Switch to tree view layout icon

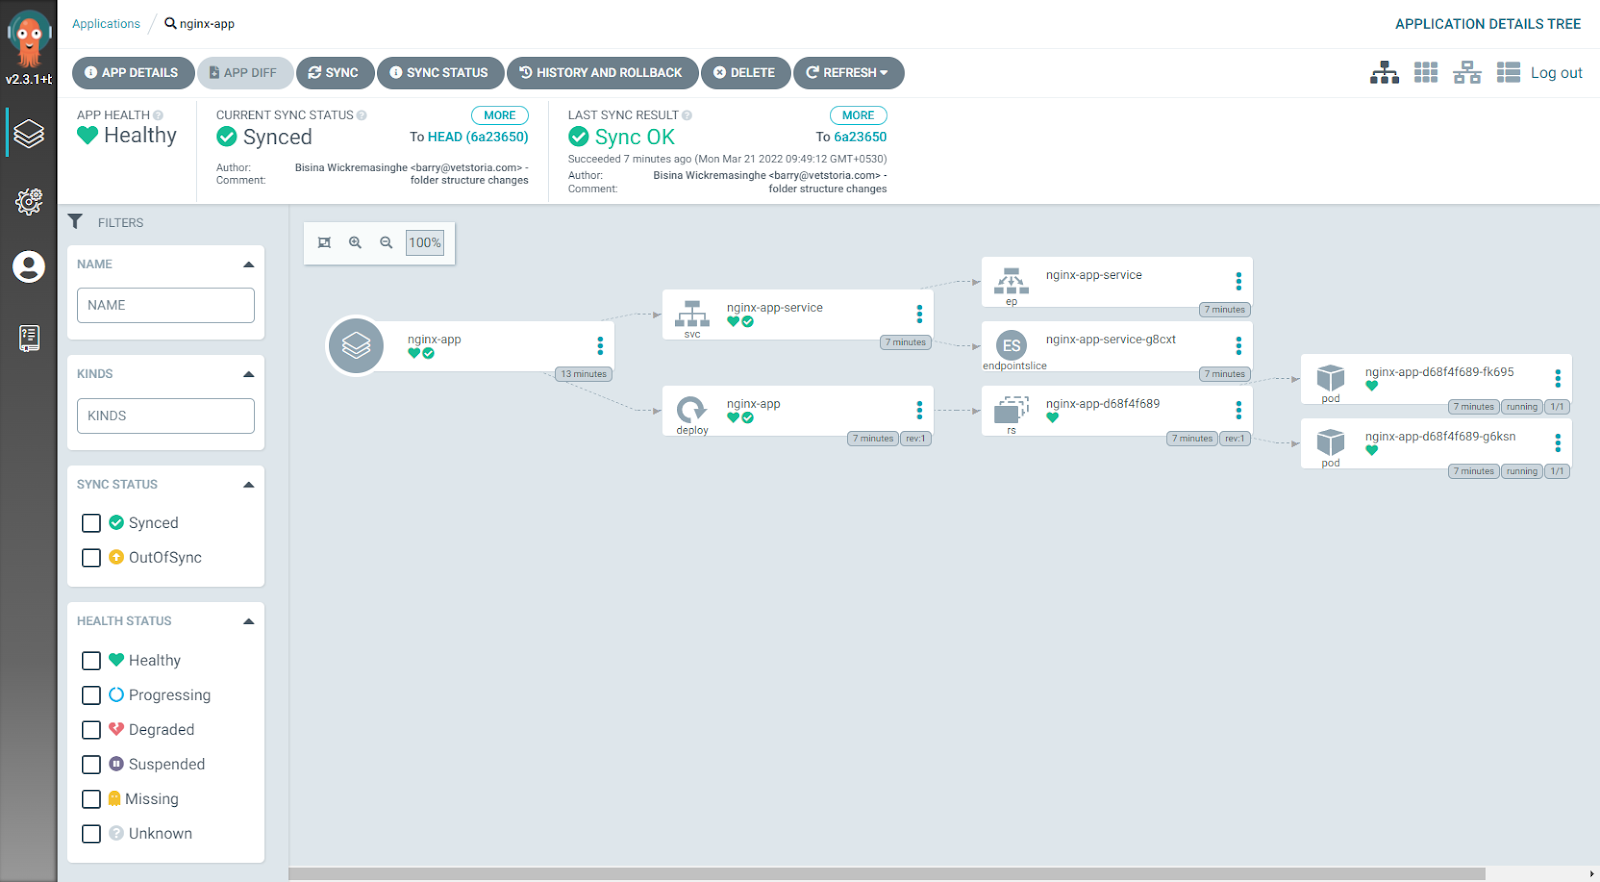[x=1384, y=72]
